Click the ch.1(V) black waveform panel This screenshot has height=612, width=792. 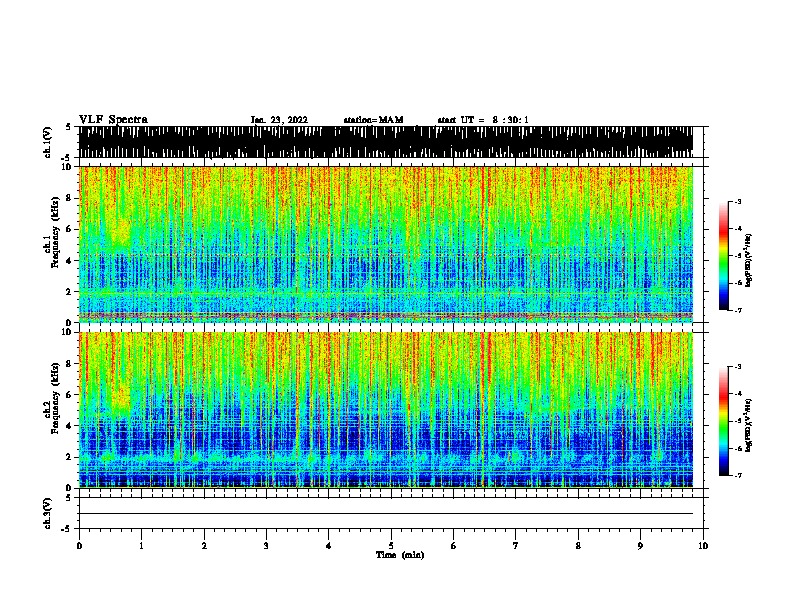click(x=386, y=142)
